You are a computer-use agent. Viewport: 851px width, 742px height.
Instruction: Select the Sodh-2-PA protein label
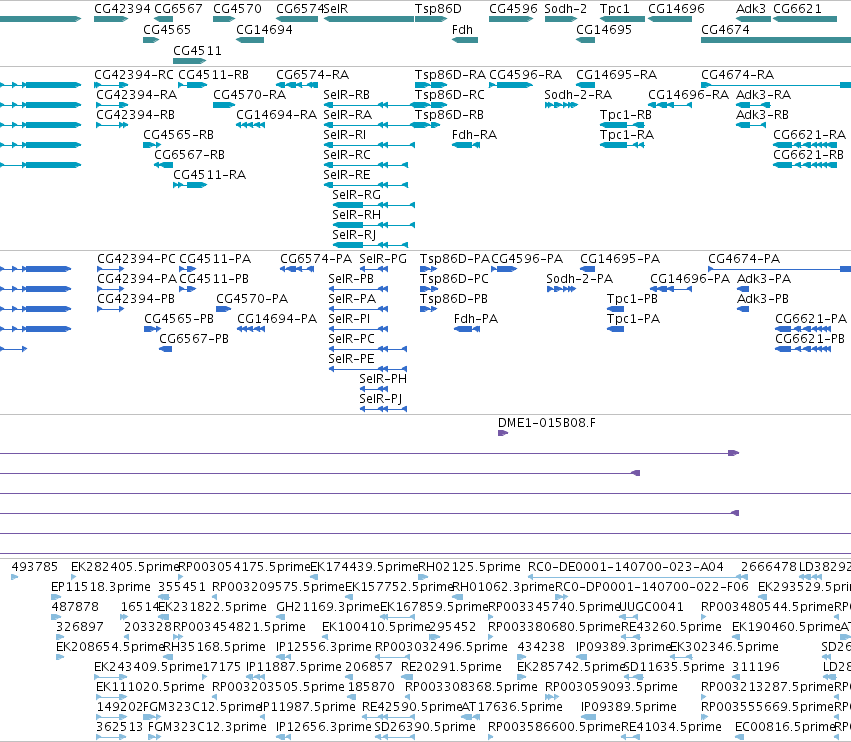point(580,278)
